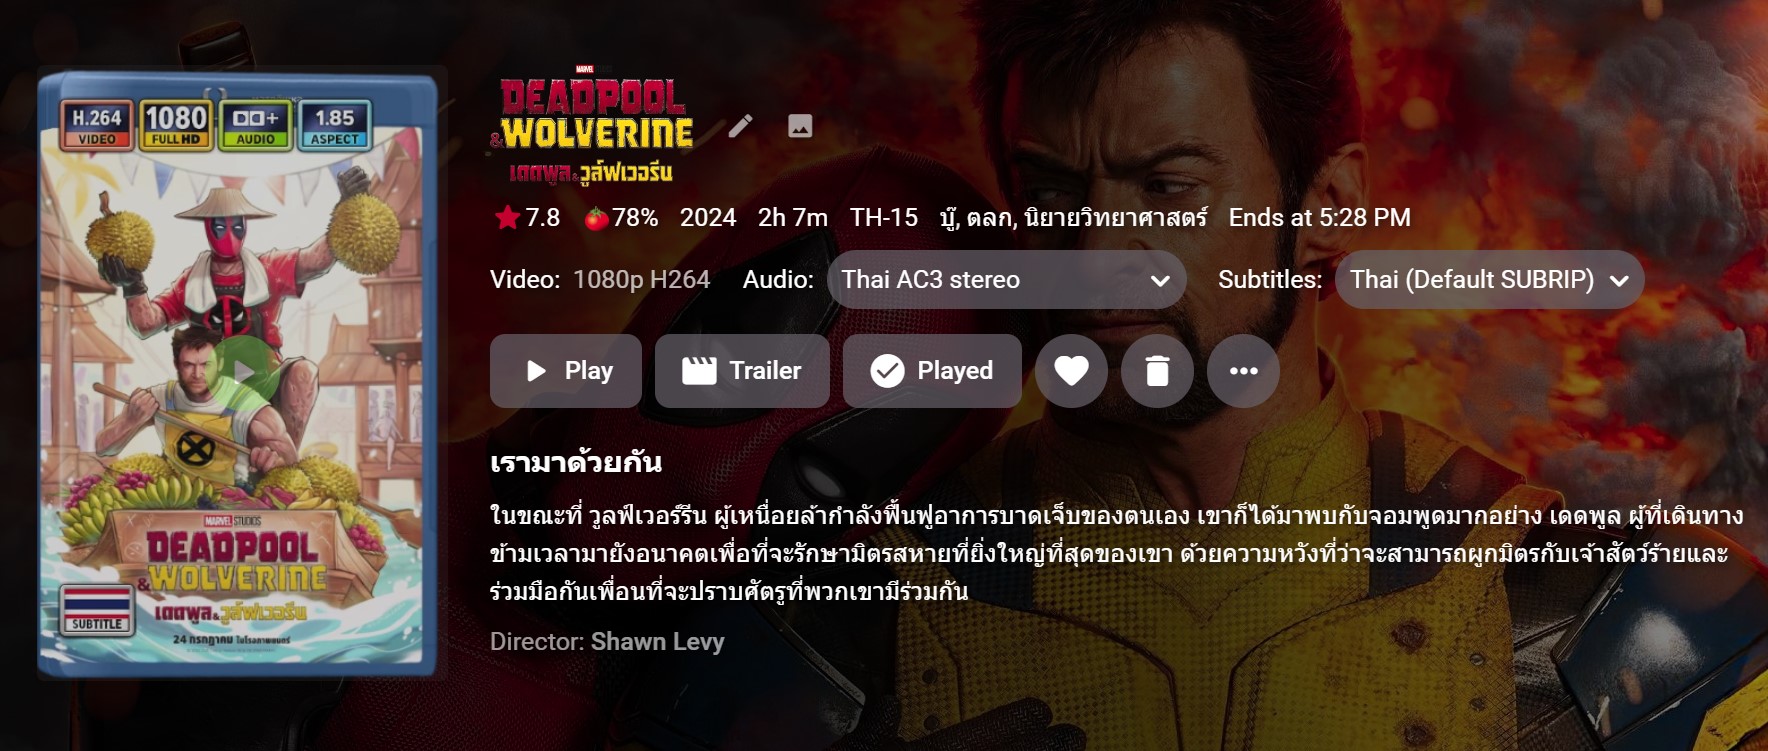Image resolution: width=1768 pixels, height=751 pixels.
Task: Open the ตลก comedy genre link
Action: tap(990, 218)
